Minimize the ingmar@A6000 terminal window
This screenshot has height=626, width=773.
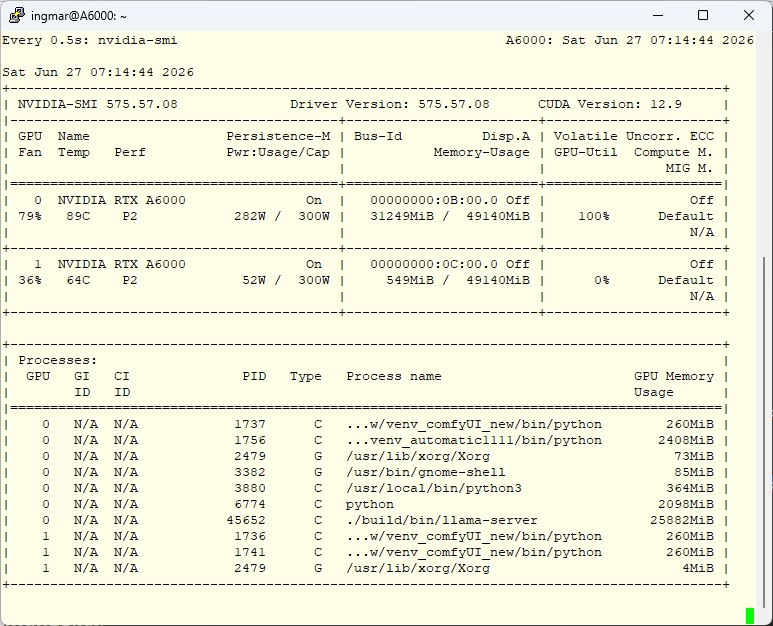click(658, 15)
